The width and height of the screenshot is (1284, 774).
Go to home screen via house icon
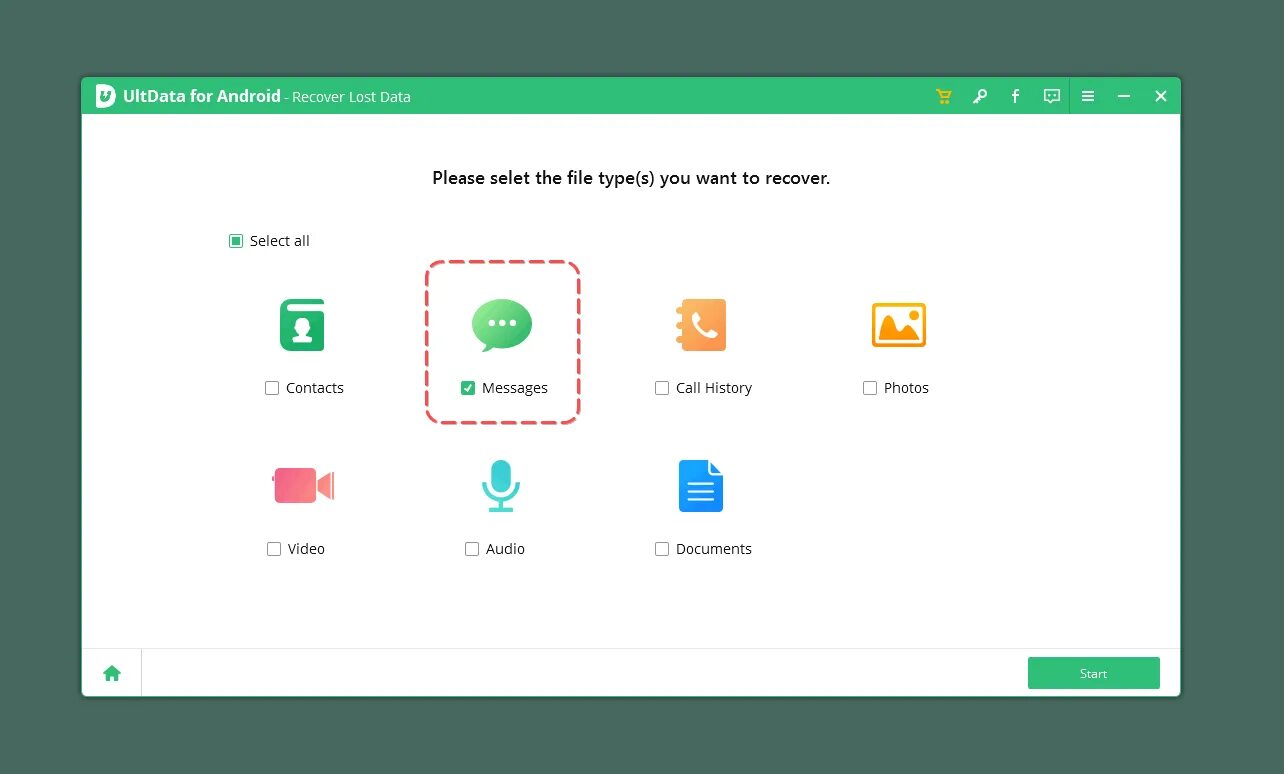[112, 673]
